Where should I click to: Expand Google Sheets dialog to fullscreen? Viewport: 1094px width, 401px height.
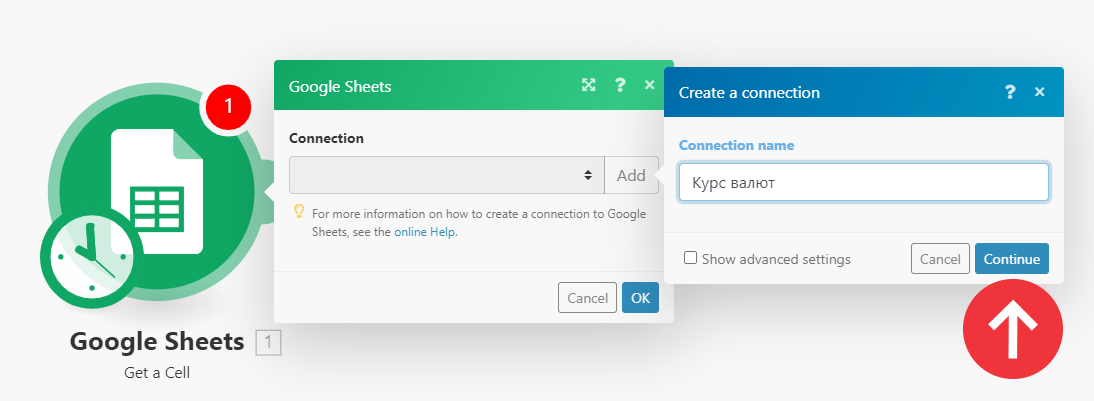click(589, 85)
